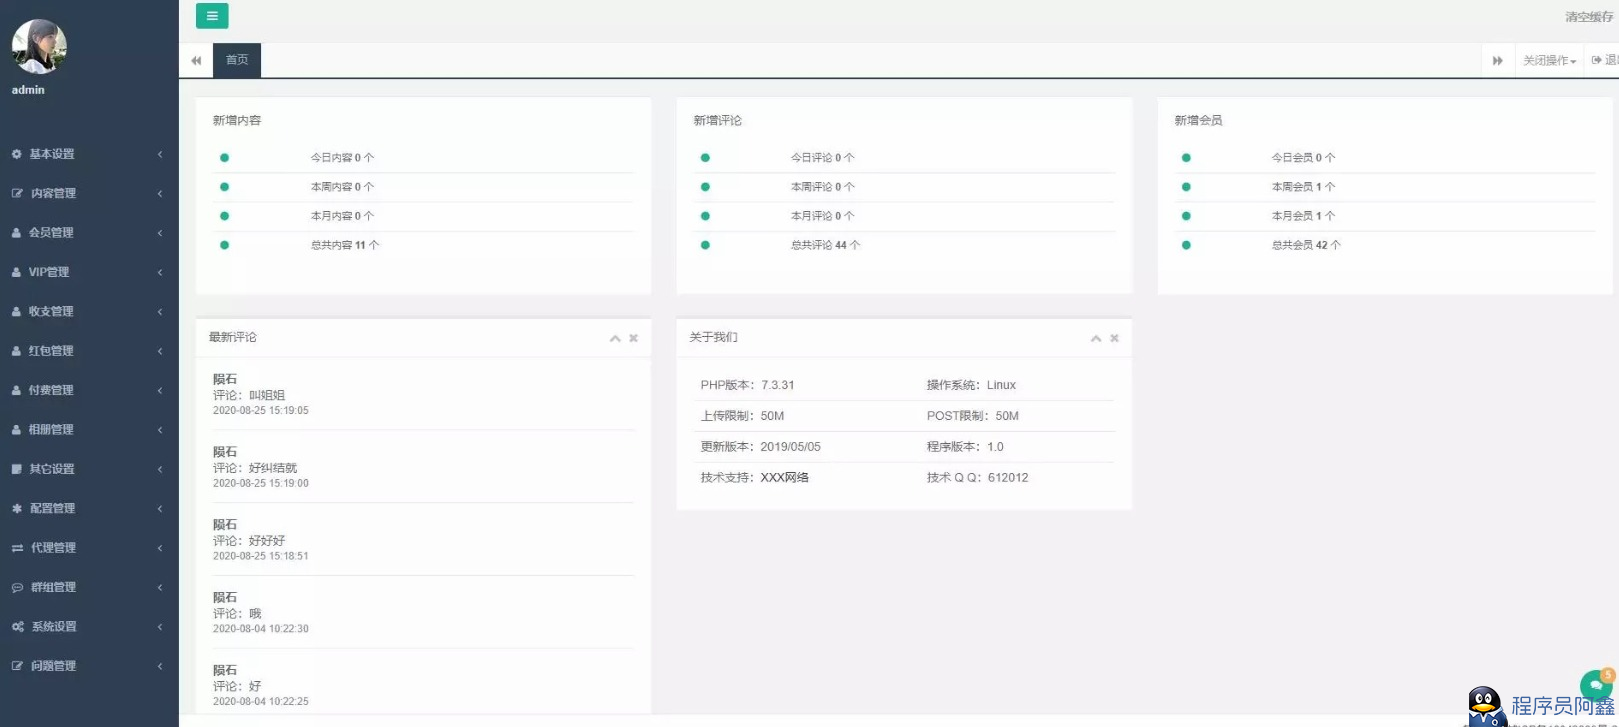Click the tab scroll-left double arrow
This screenshot has height=727, width=1619.
[196, 61]
